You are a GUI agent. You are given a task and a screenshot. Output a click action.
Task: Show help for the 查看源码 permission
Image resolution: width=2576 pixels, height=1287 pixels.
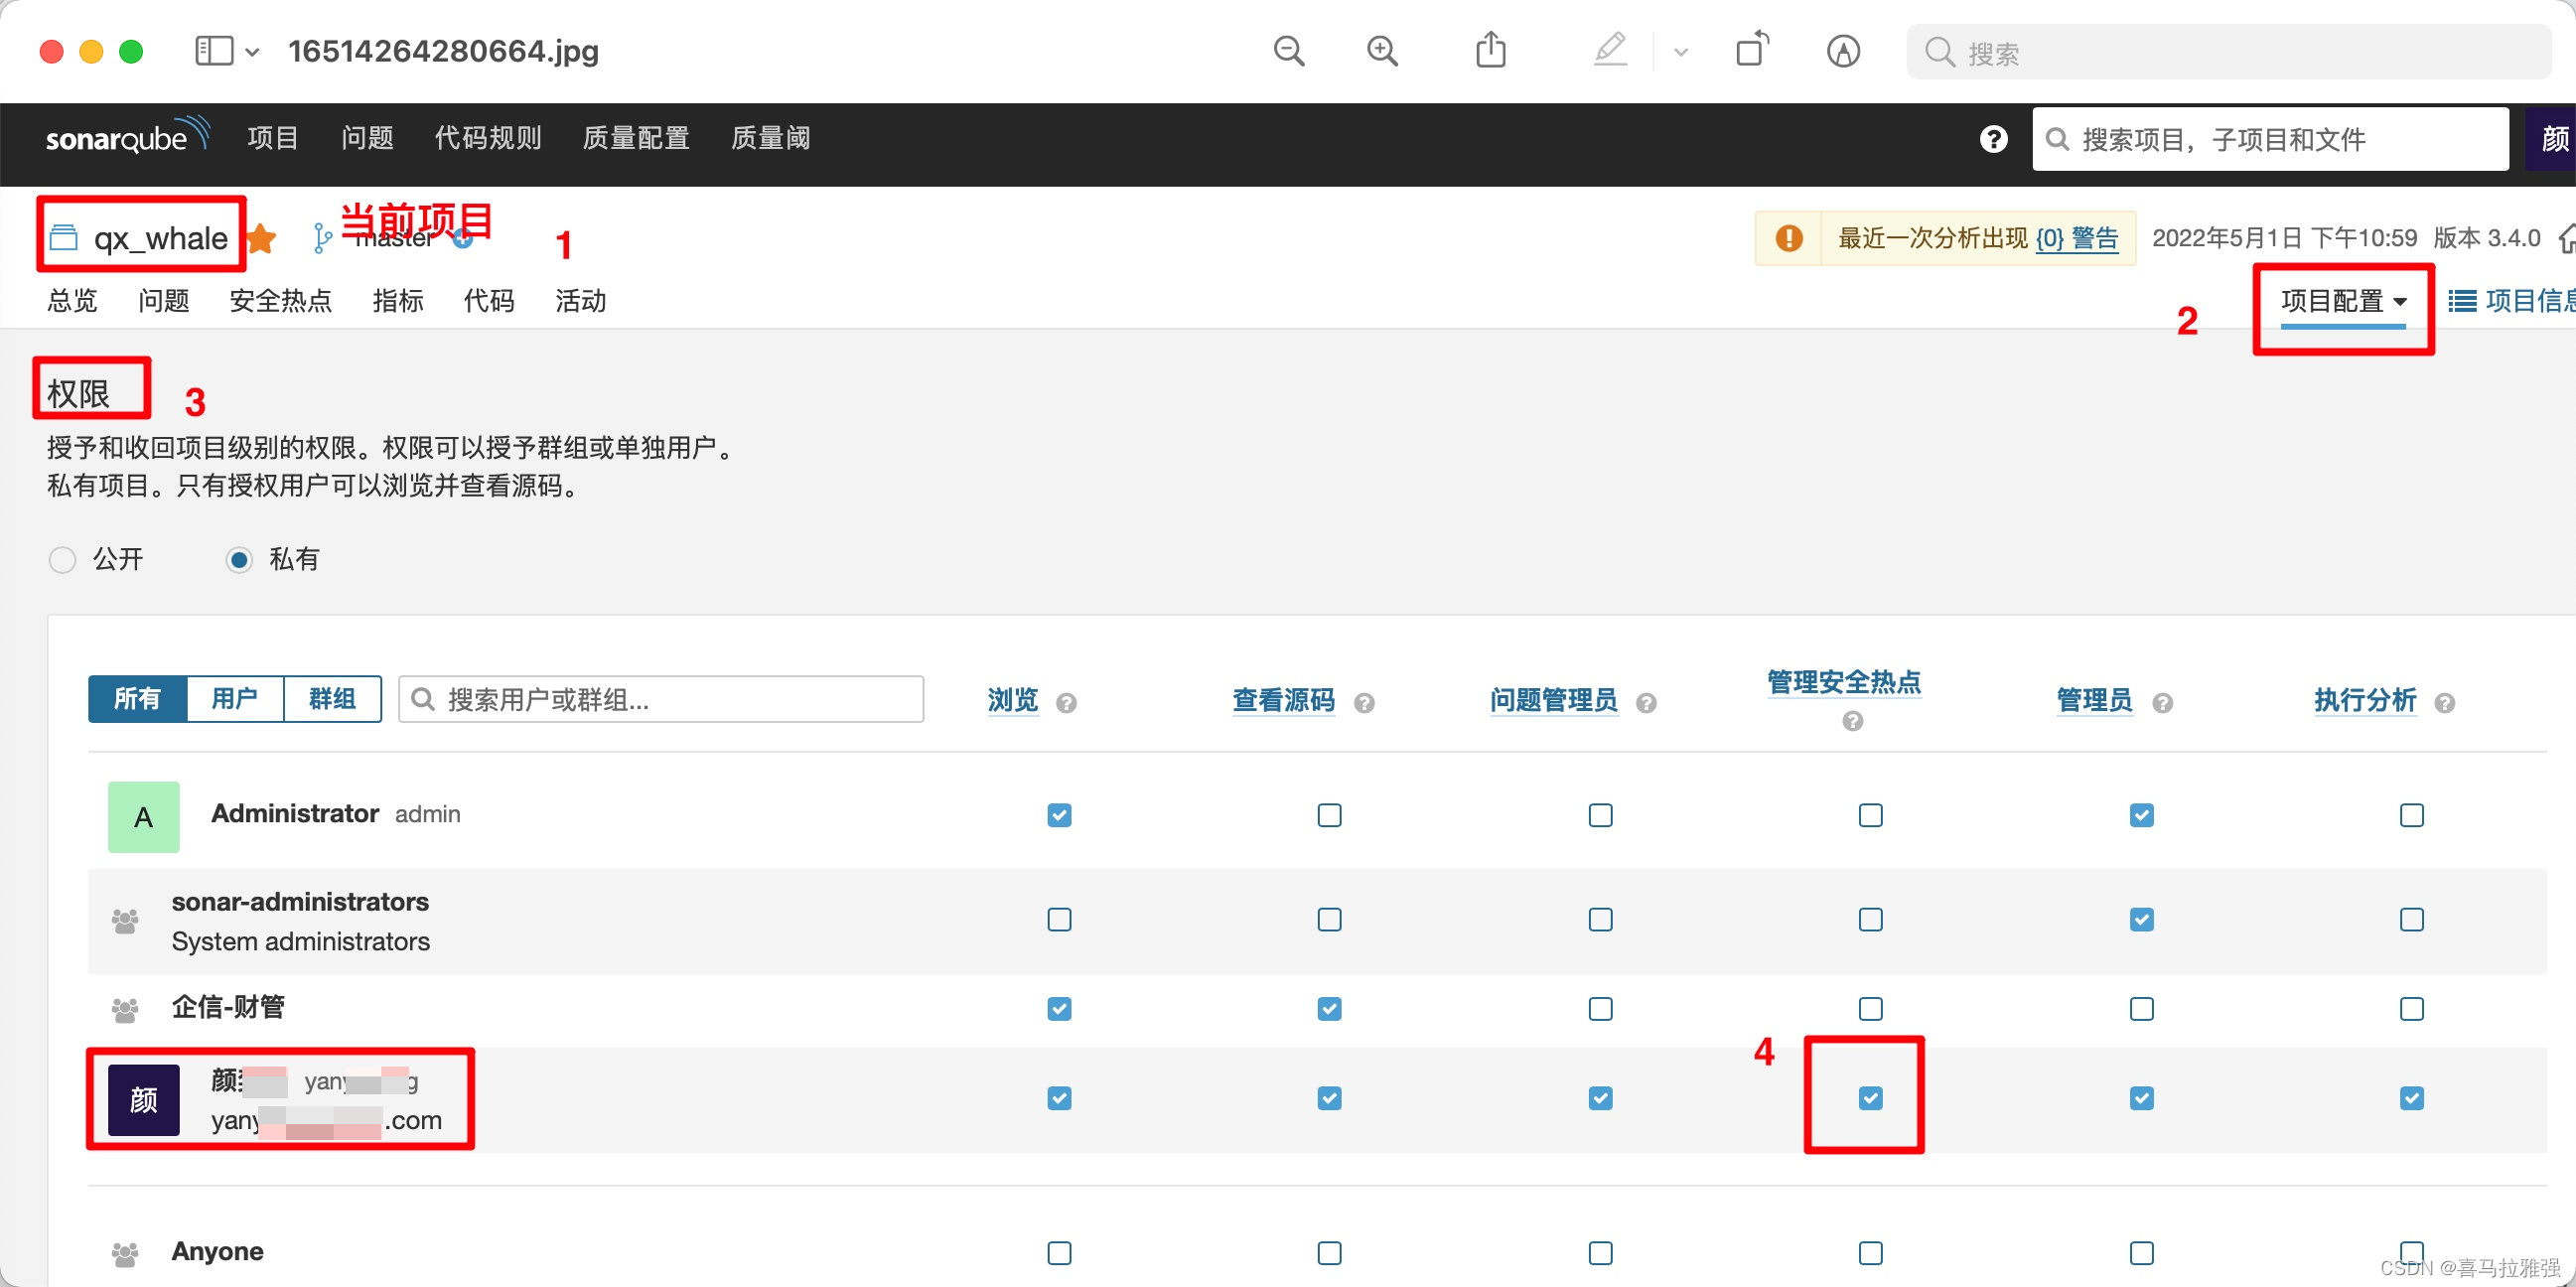1364,703
